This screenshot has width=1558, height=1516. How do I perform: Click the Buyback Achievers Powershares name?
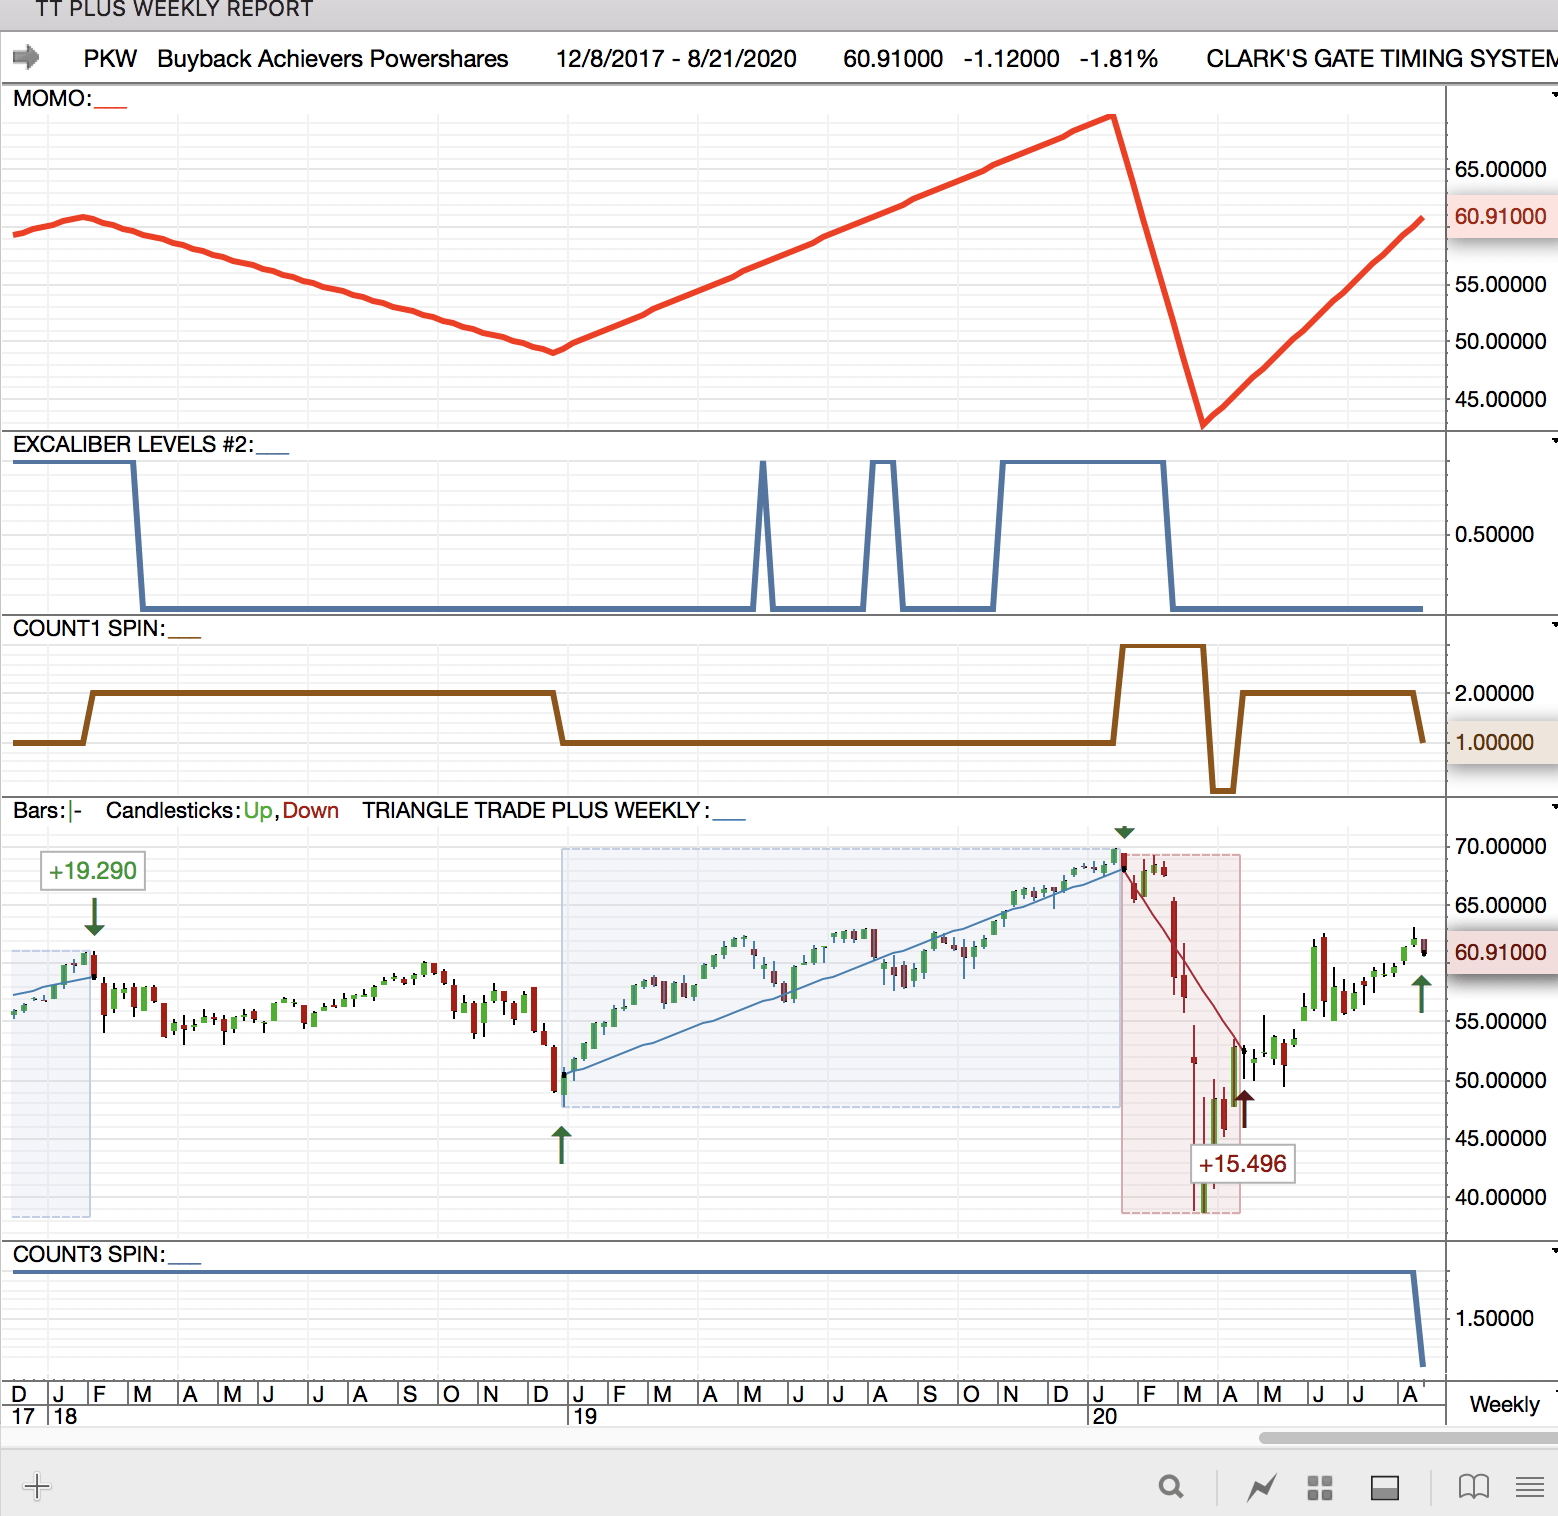tap(333, 58)
